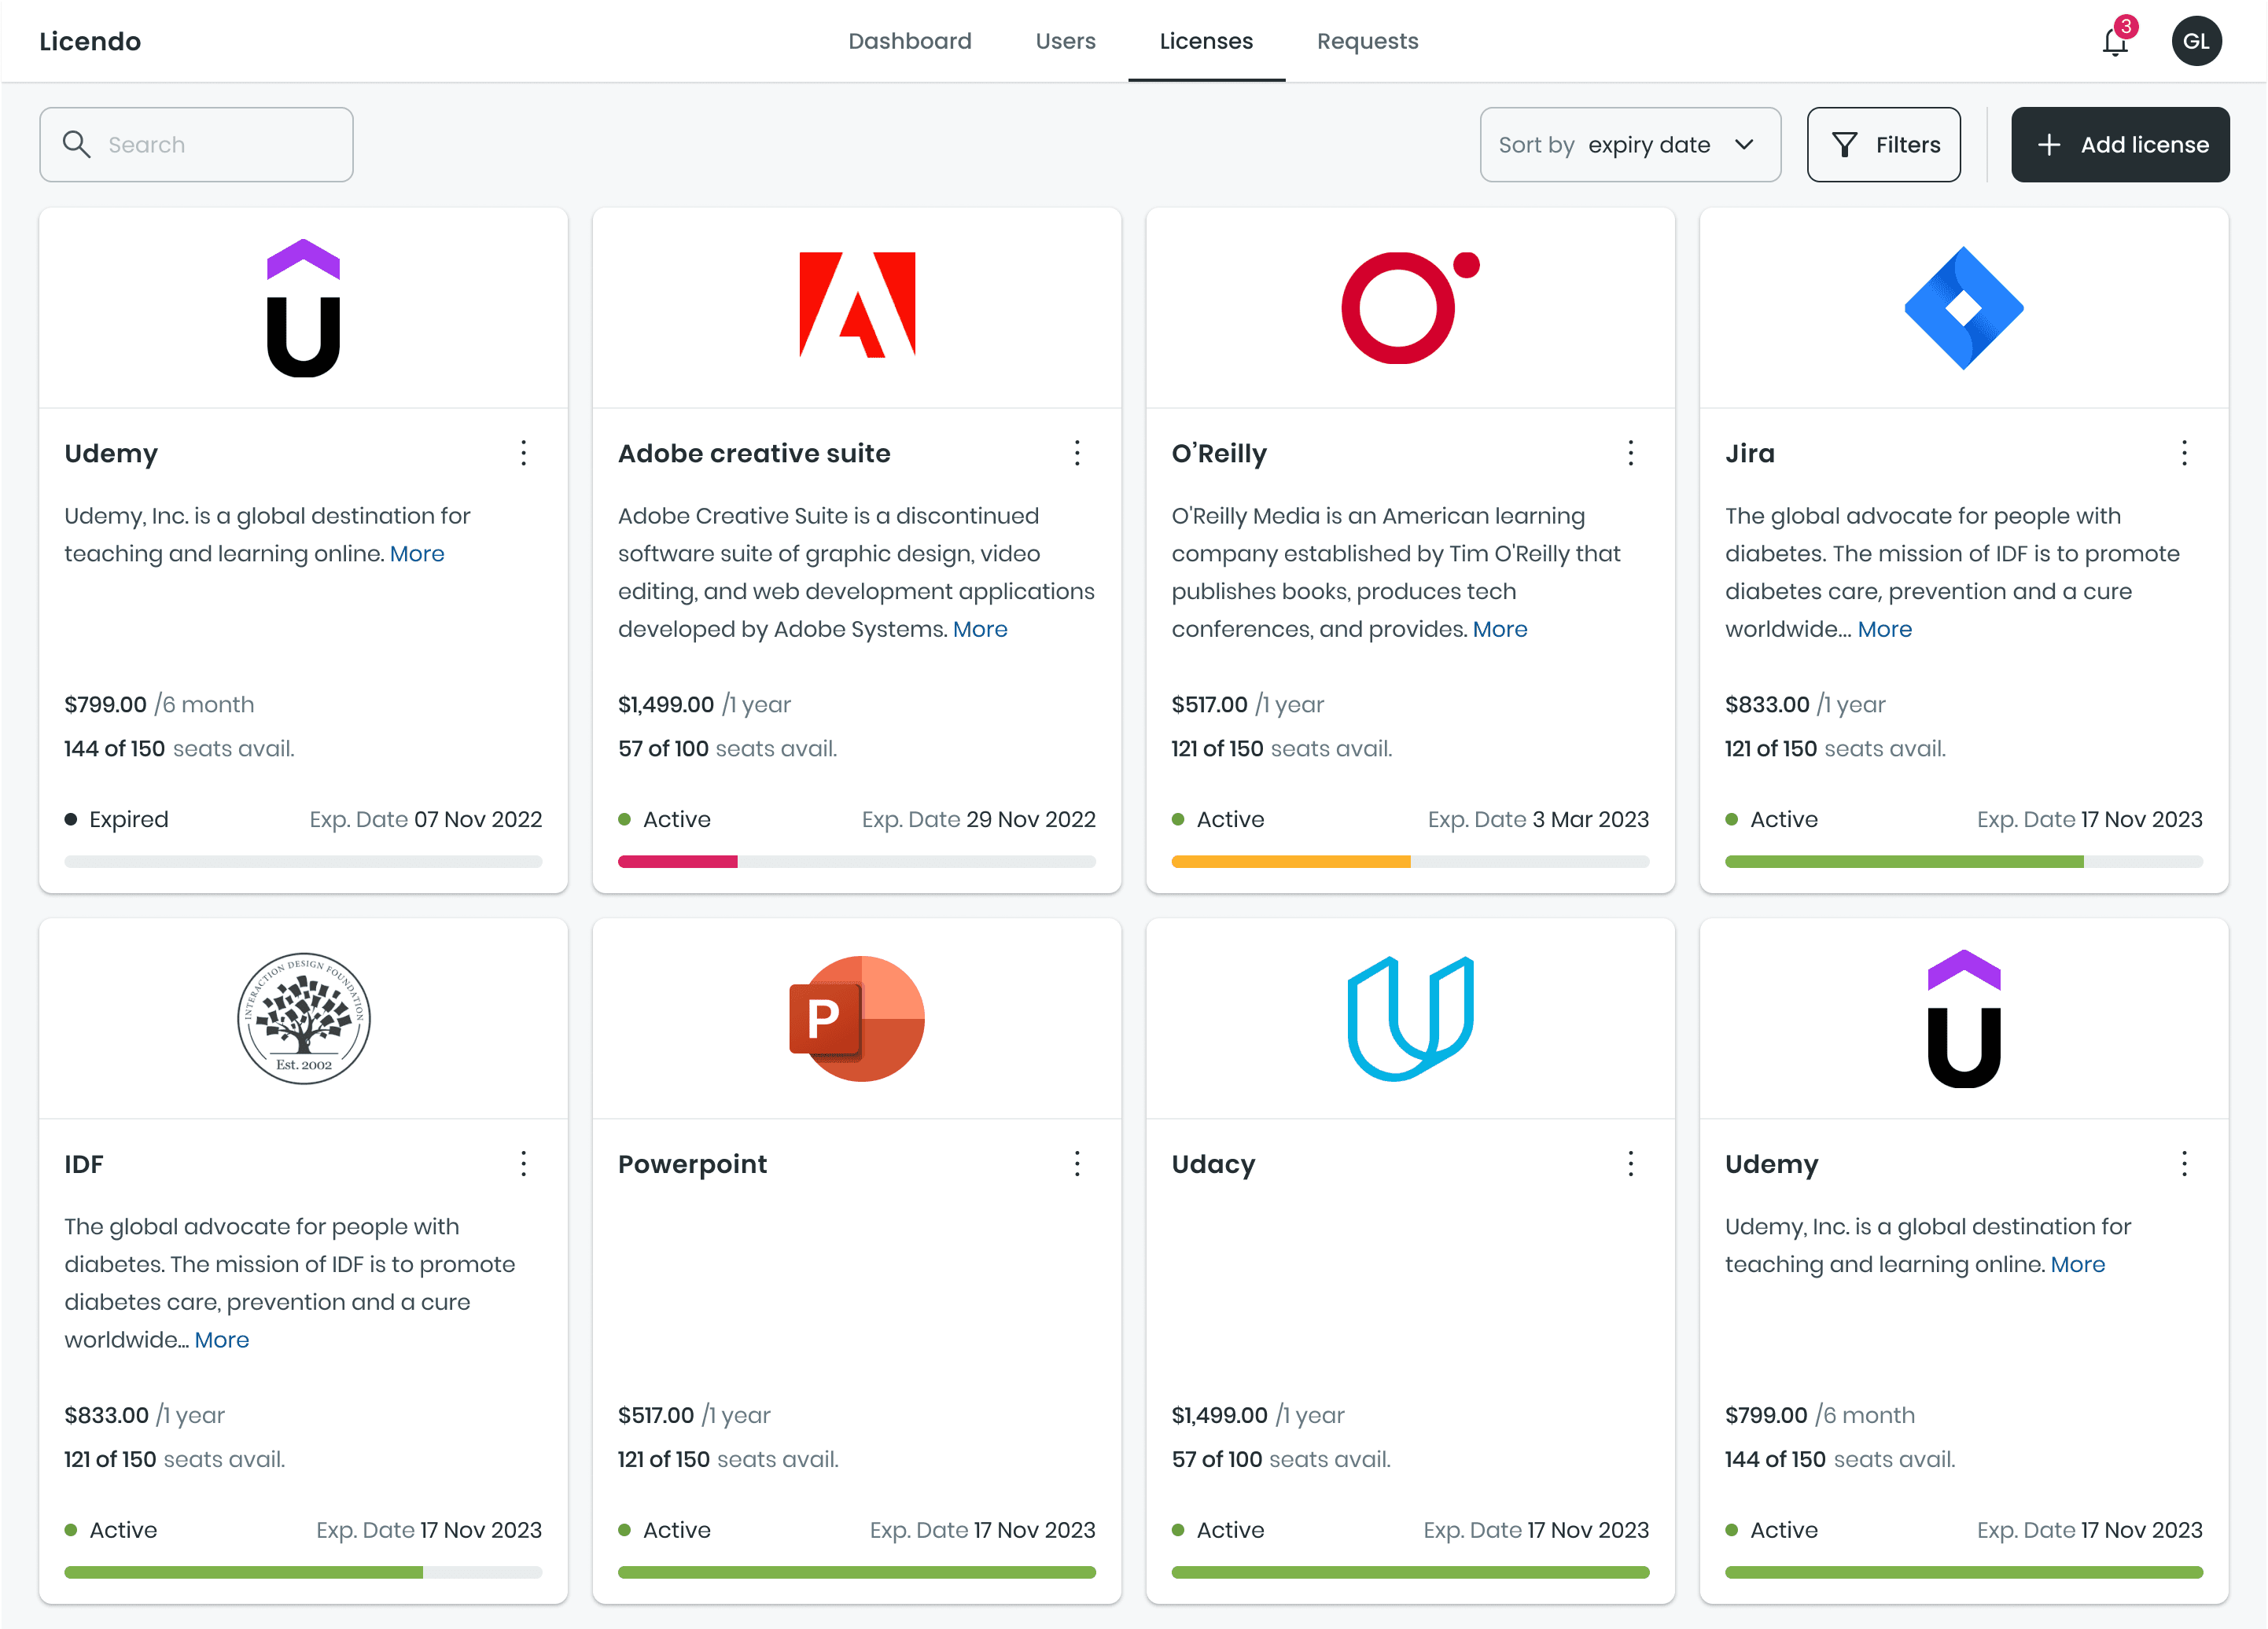This screenshot has height=1629, width=2268.
Task: Click the GL user avatar
Action: (2196, 41)
